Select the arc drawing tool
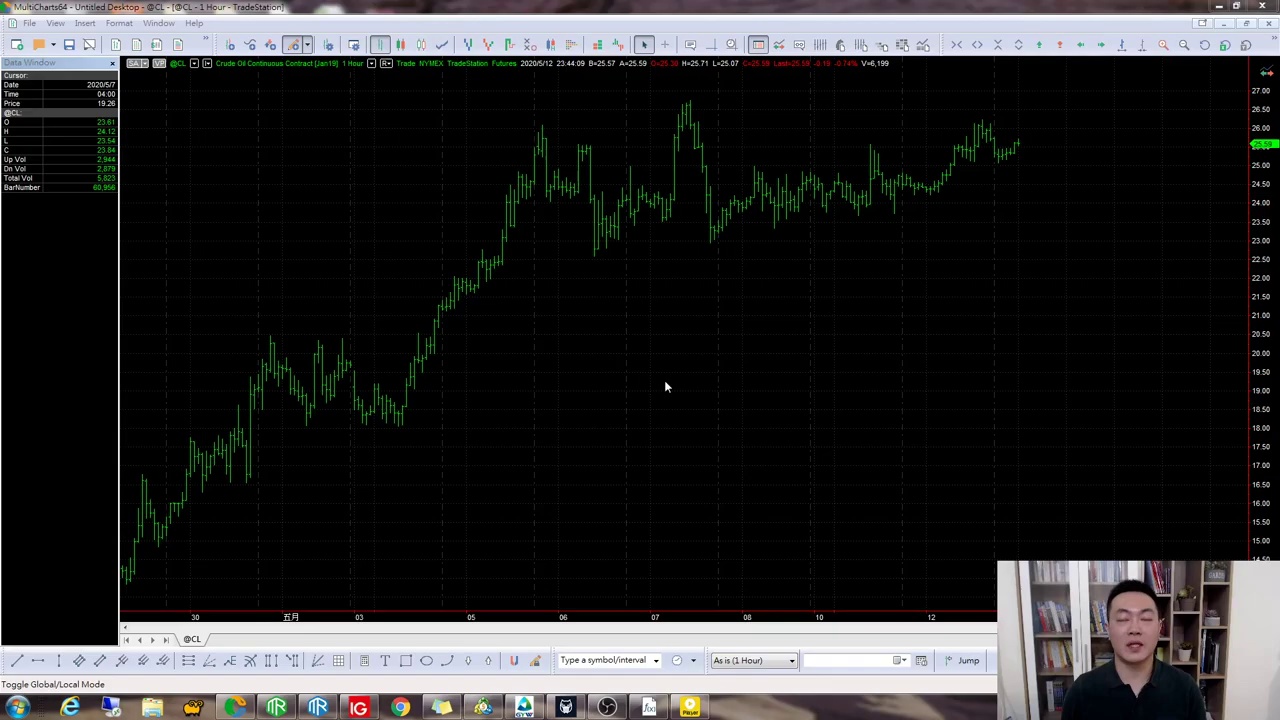This screenshot has height=720, width=1280. click(x=447, y=661)
